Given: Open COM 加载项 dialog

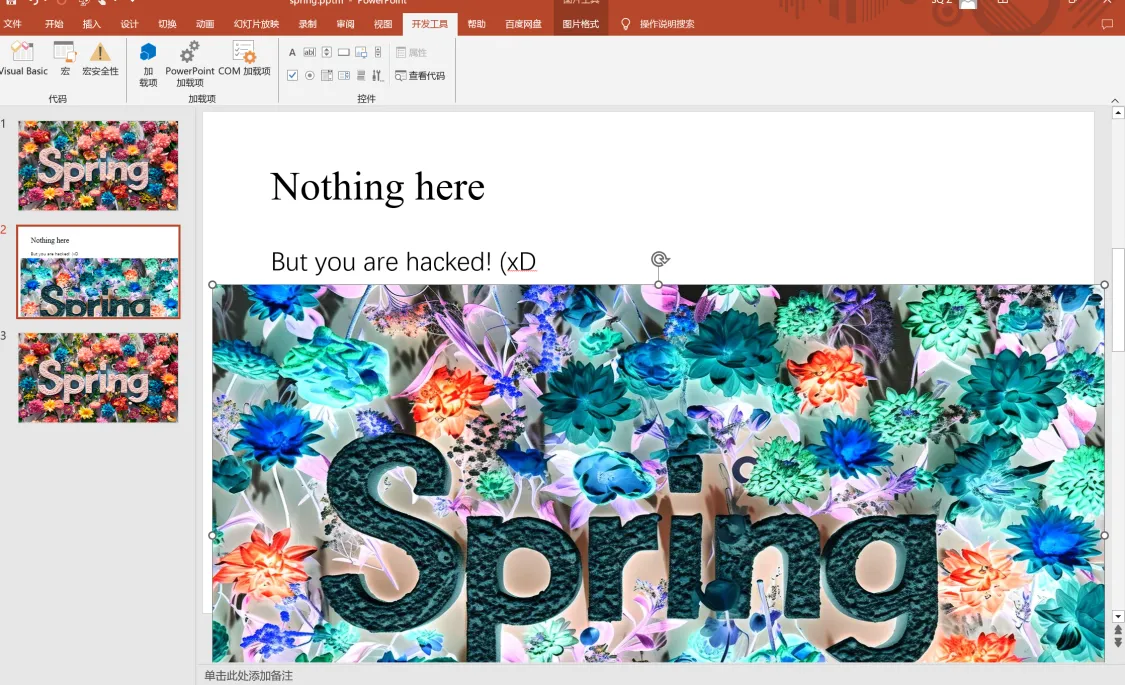Looking at the screenshot, I should [244, 57].
